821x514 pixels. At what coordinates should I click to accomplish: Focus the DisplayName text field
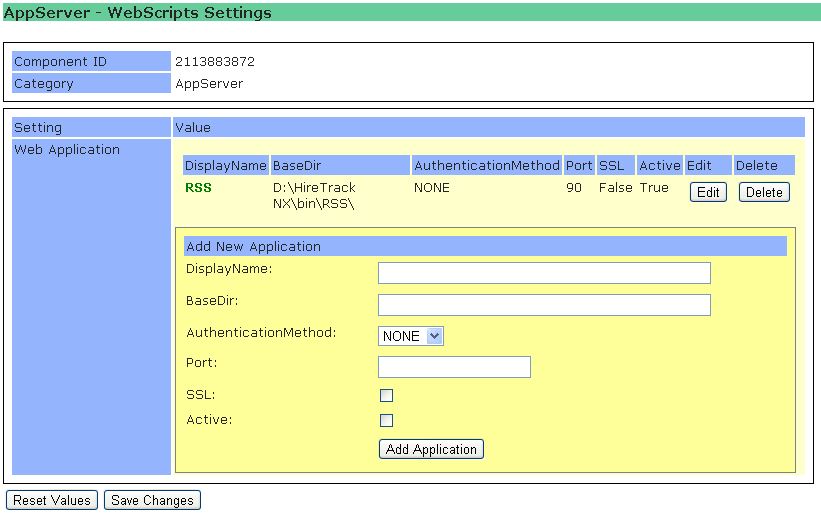click(x=544, y=273)
